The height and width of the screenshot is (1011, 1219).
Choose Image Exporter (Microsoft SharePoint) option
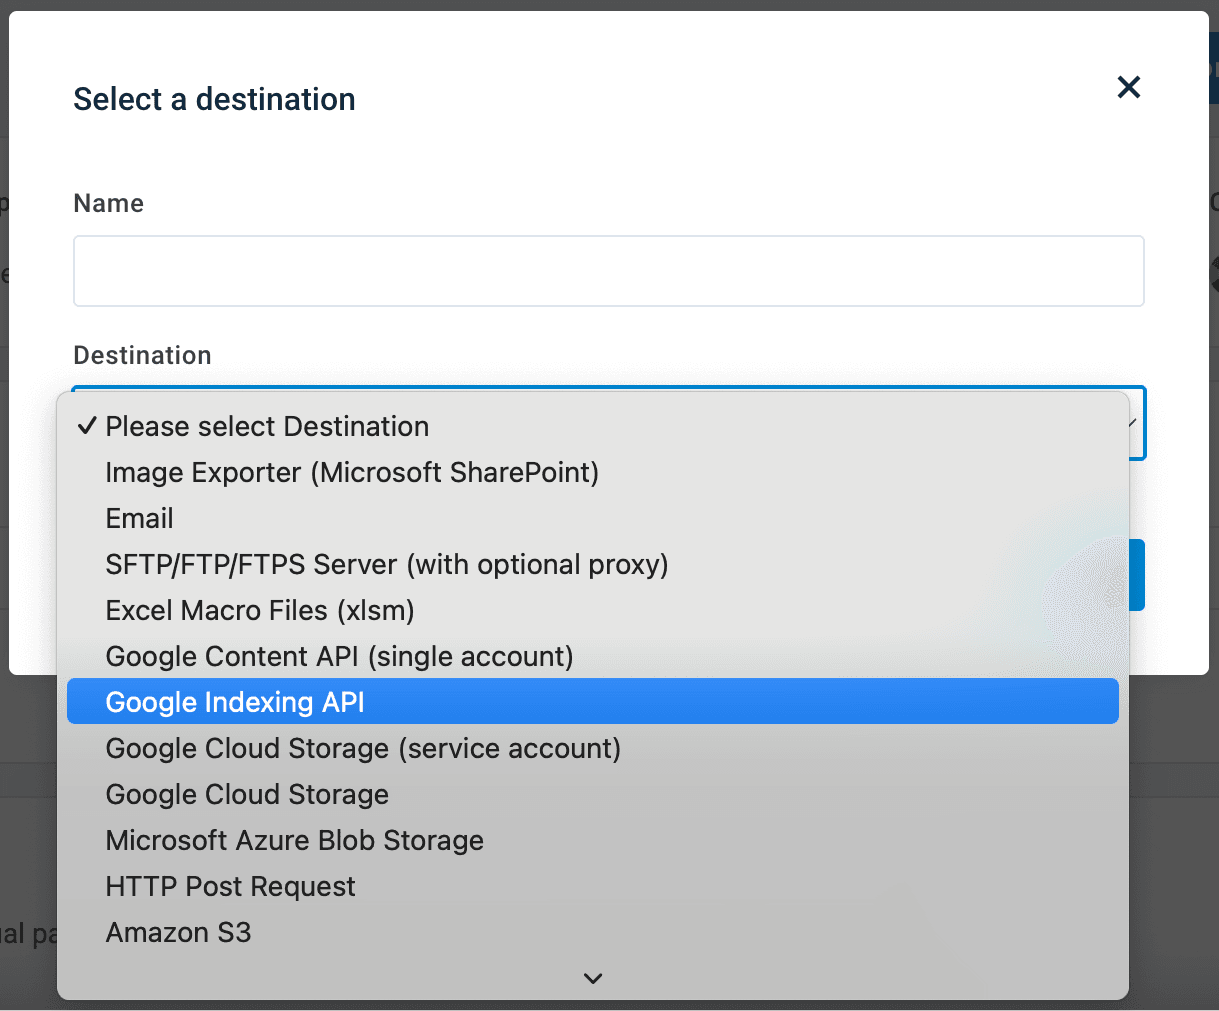pos(352,473)
